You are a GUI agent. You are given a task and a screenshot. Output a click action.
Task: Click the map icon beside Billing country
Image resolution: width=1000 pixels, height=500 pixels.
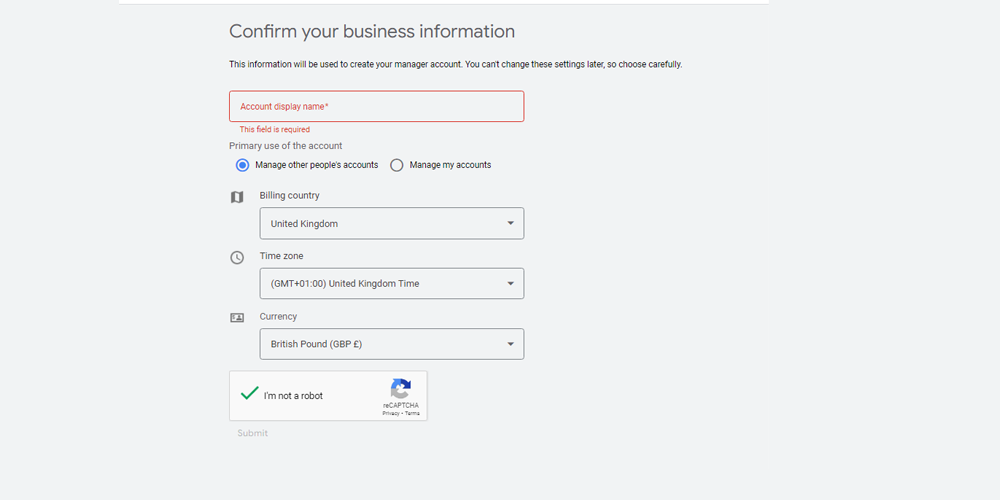(x=237, y=198)
